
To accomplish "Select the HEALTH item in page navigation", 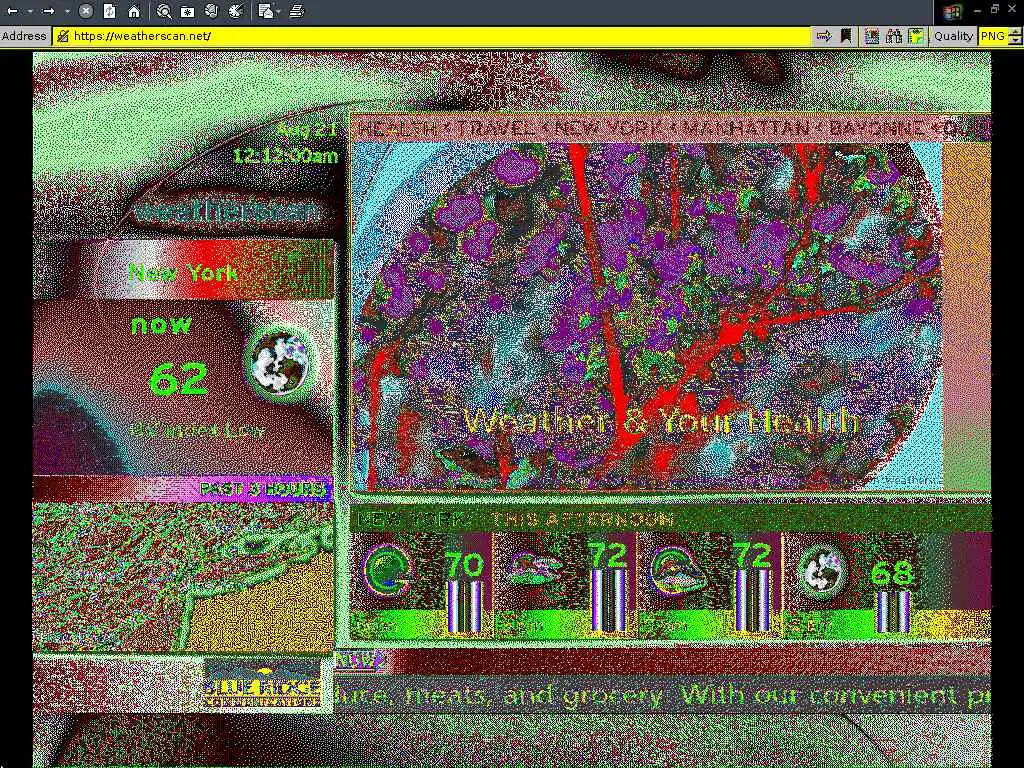I will click(396, 128).
